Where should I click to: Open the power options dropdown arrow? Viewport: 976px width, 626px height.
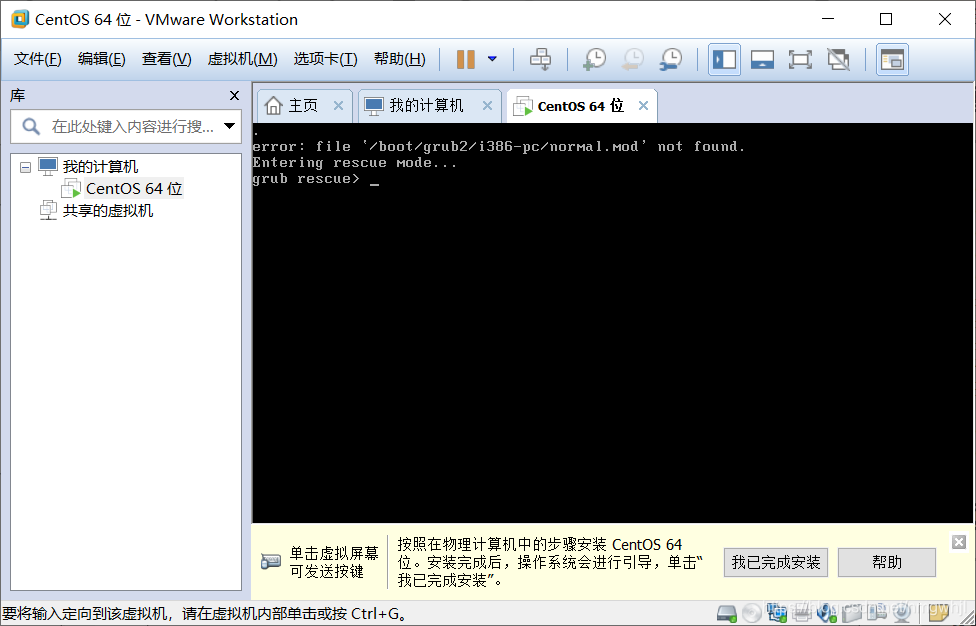coord(492,59)
